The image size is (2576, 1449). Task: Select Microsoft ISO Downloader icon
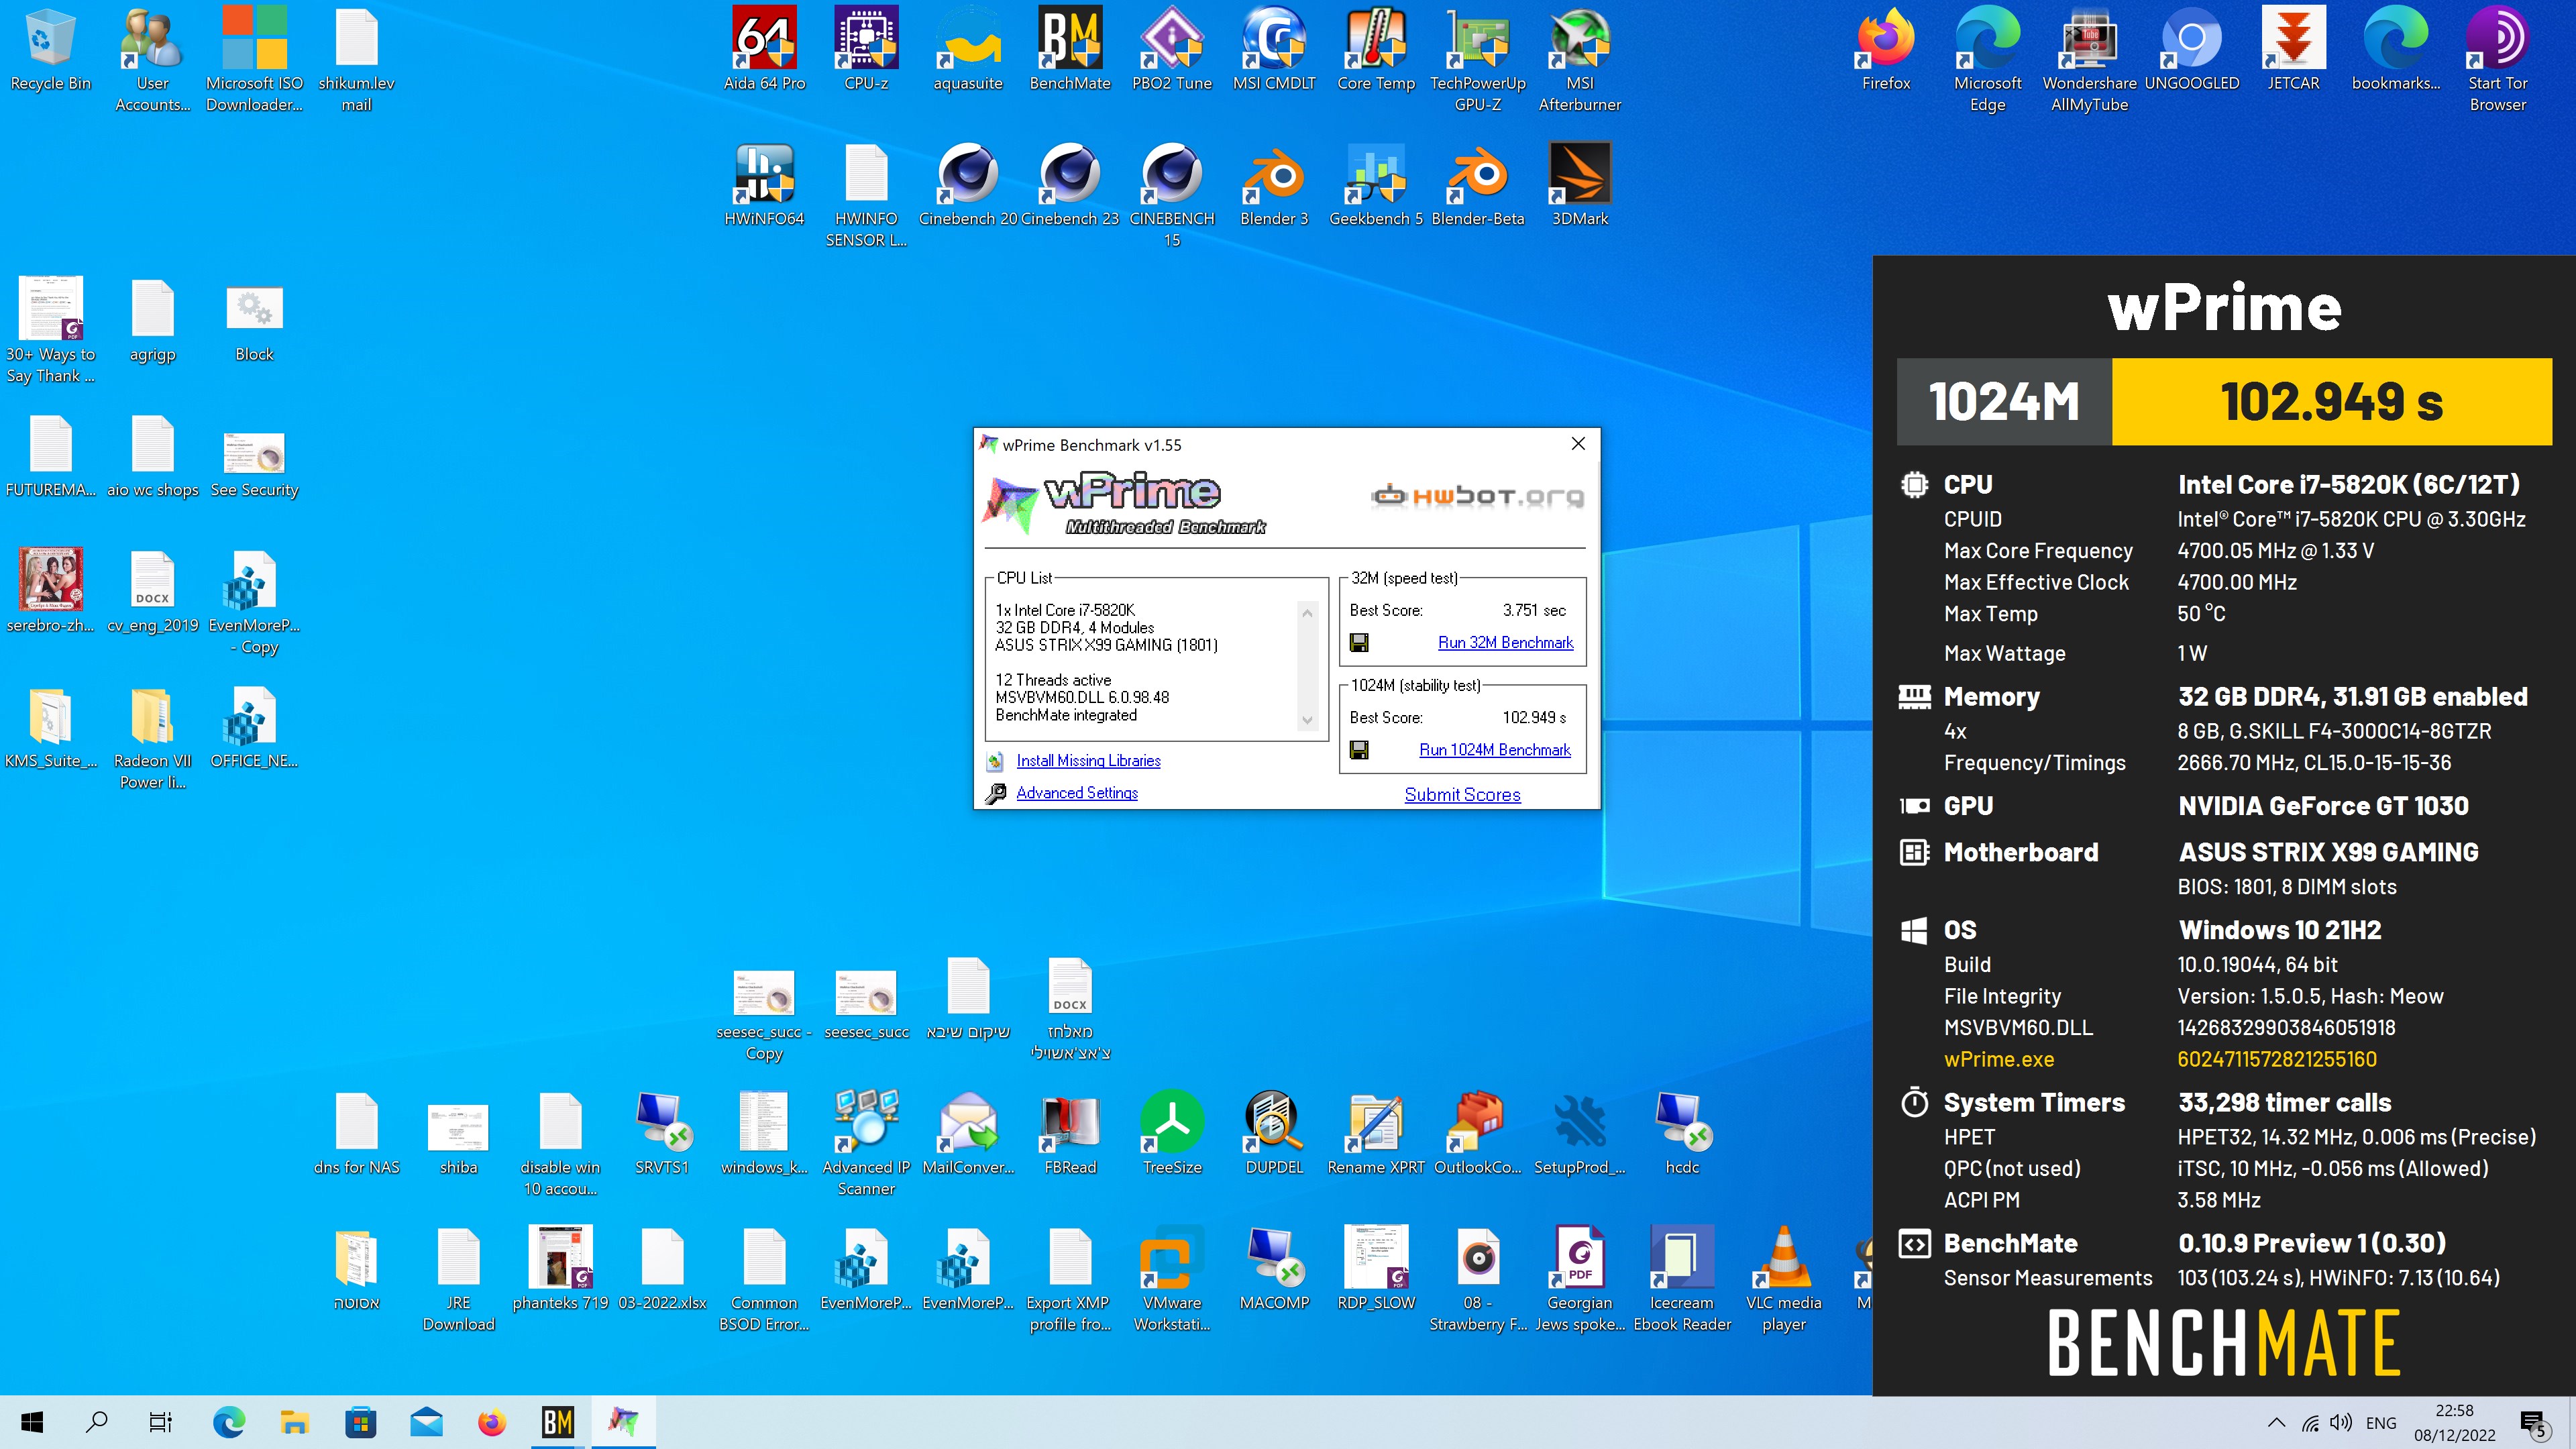point(254,59)
